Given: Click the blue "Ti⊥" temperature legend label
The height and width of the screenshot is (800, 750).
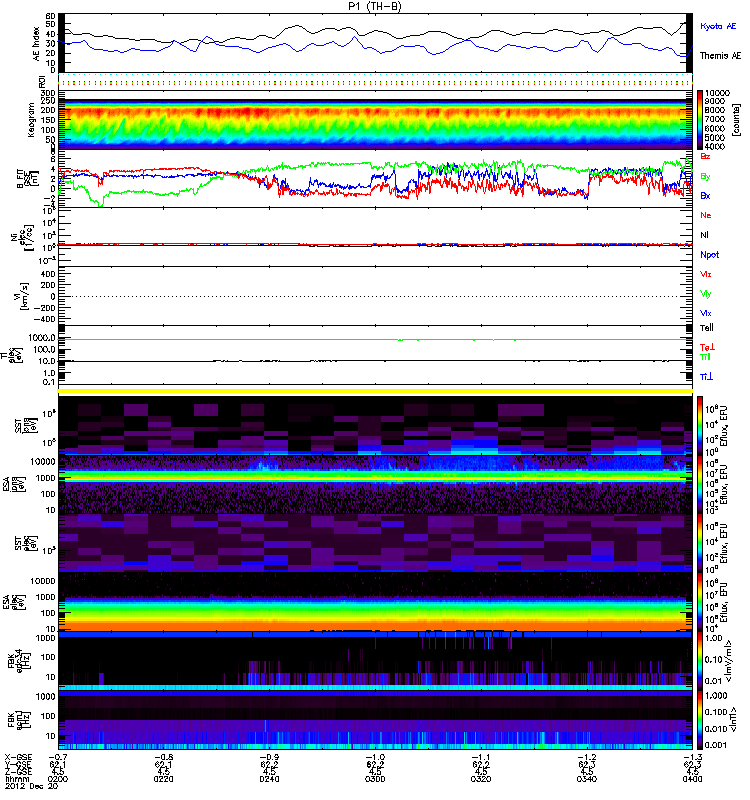Looking at the screenshot, I should [706, 377].
